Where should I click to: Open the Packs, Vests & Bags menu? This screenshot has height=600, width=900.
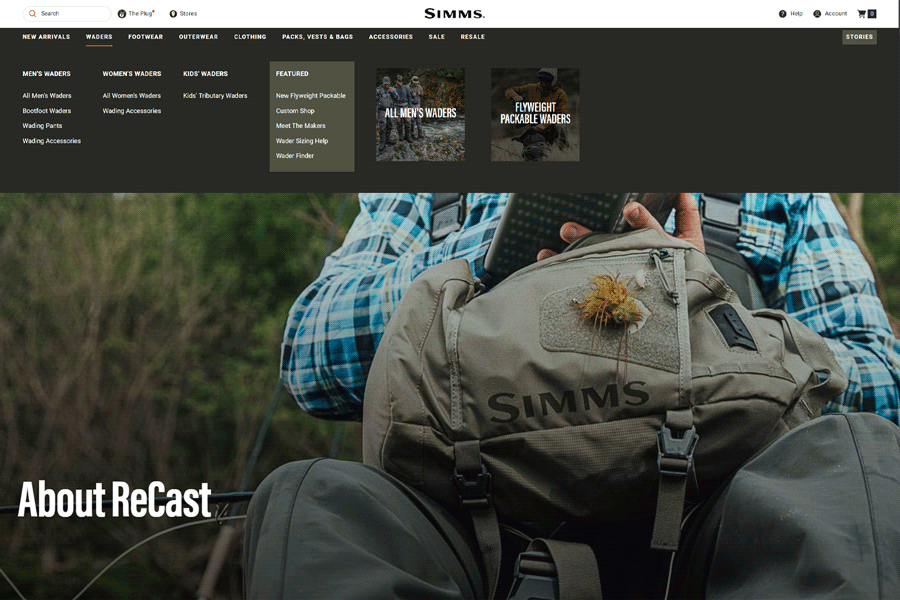(317, 37)
